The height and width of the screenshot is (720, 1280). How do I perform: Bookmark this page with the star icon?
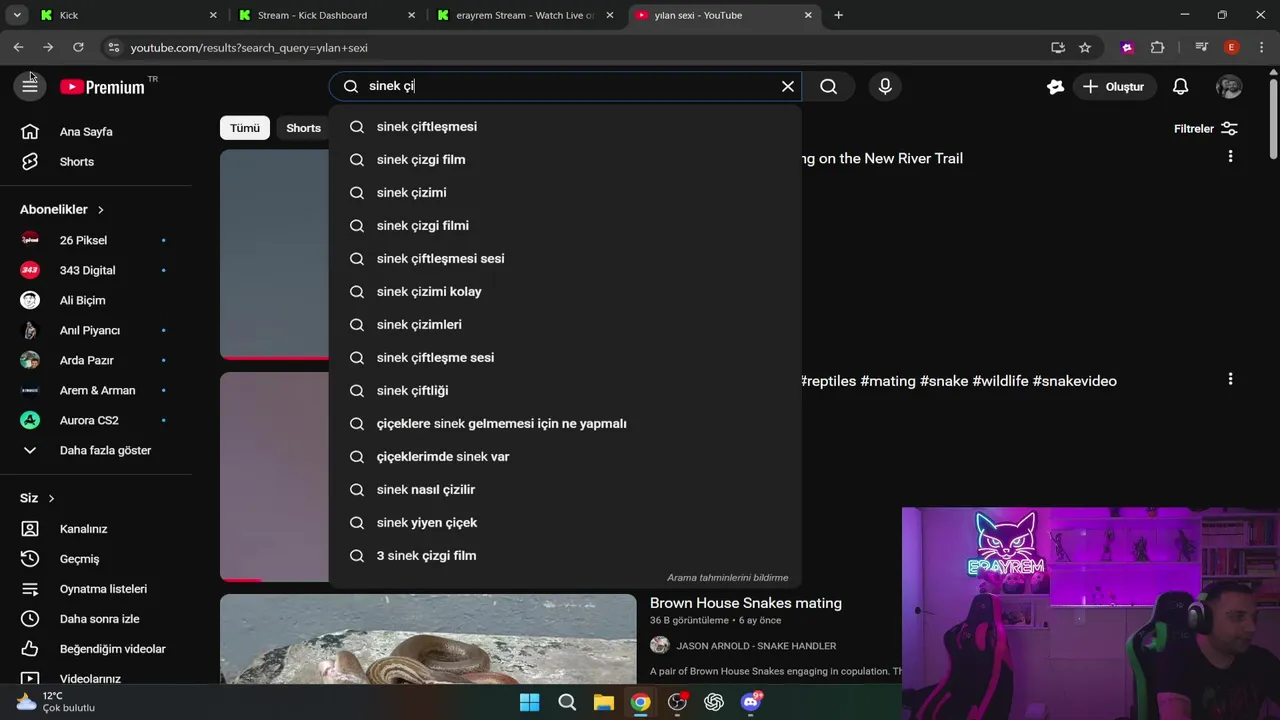coord(1085,47)
